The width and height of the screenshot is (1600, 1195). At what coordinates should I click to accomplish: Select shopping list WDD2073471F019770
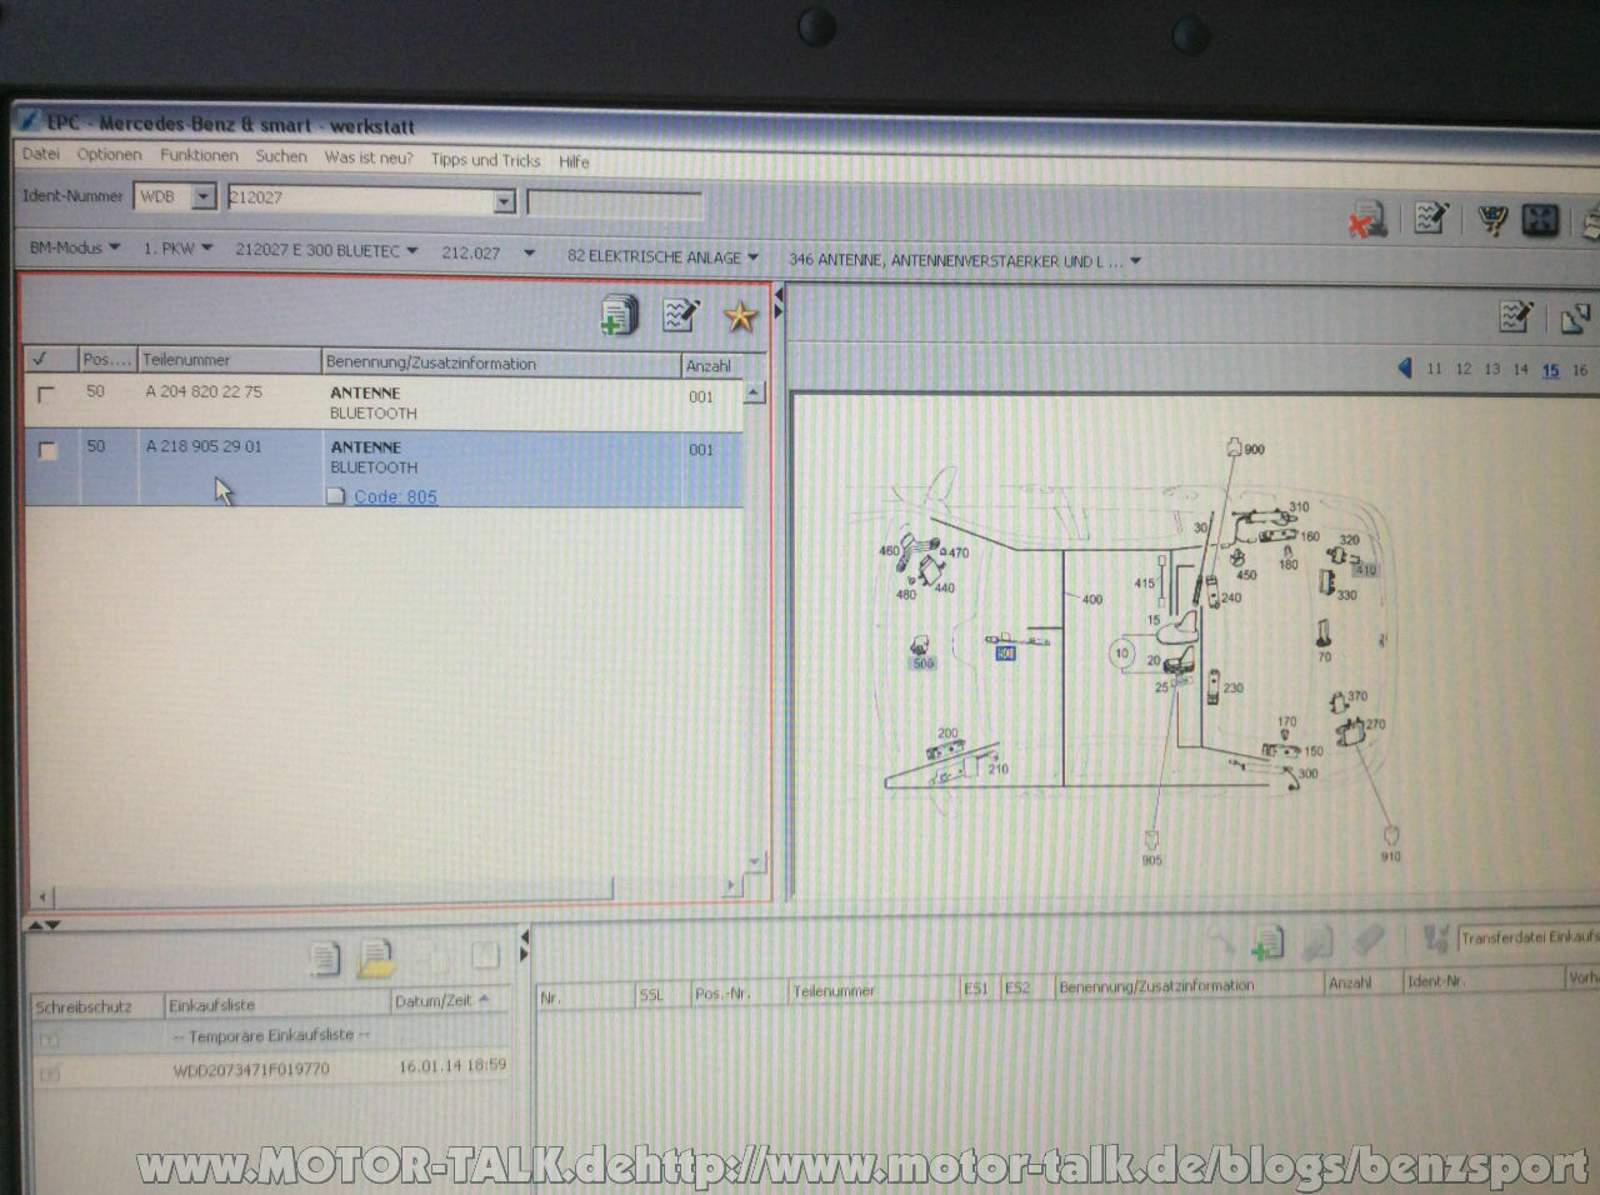click(x=251, y=1070)
